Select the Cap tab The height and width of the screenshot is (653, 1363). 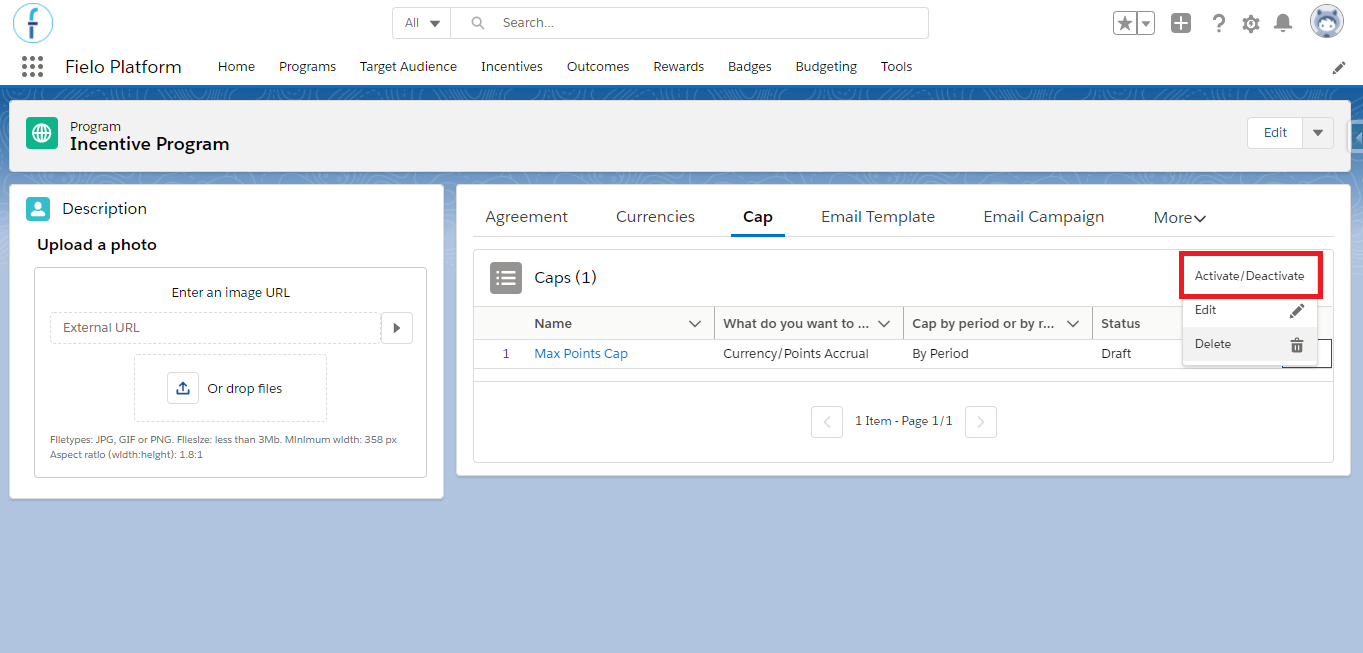(x=757, y=216)
